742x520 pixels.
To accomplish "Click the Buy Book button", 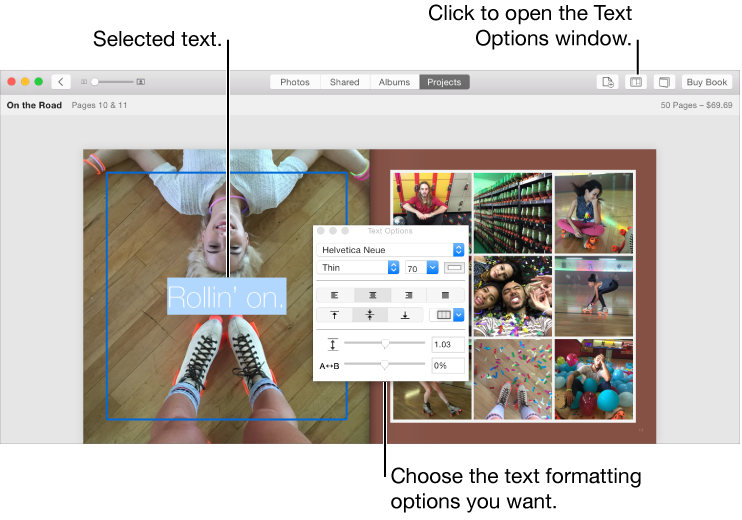I will point(707,82).
